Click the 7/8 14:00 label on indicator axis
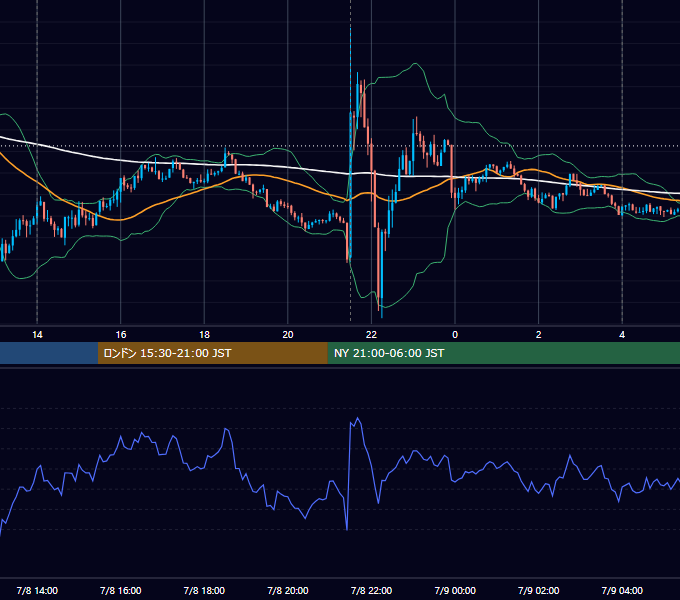Viewport: 680px width, 600px height. (x=37, y=590)
